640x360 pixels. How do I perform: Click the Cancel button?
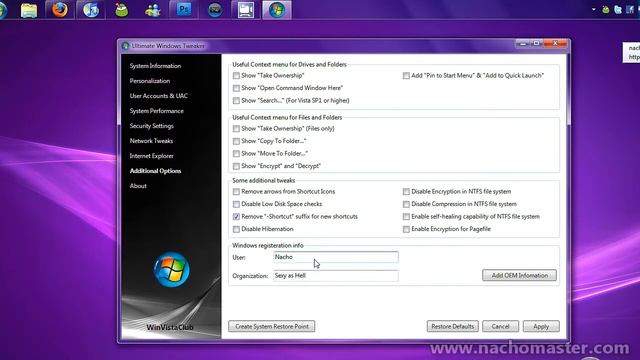point(500,326)
